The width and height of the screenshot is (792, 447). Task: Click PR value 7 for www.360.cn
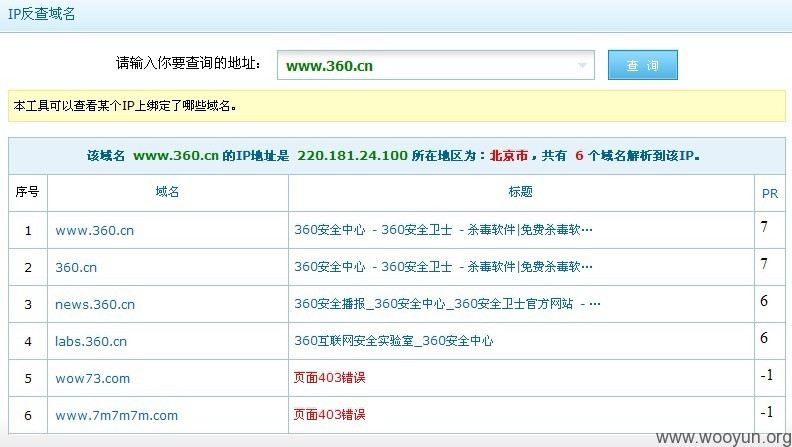click(765, 227)
